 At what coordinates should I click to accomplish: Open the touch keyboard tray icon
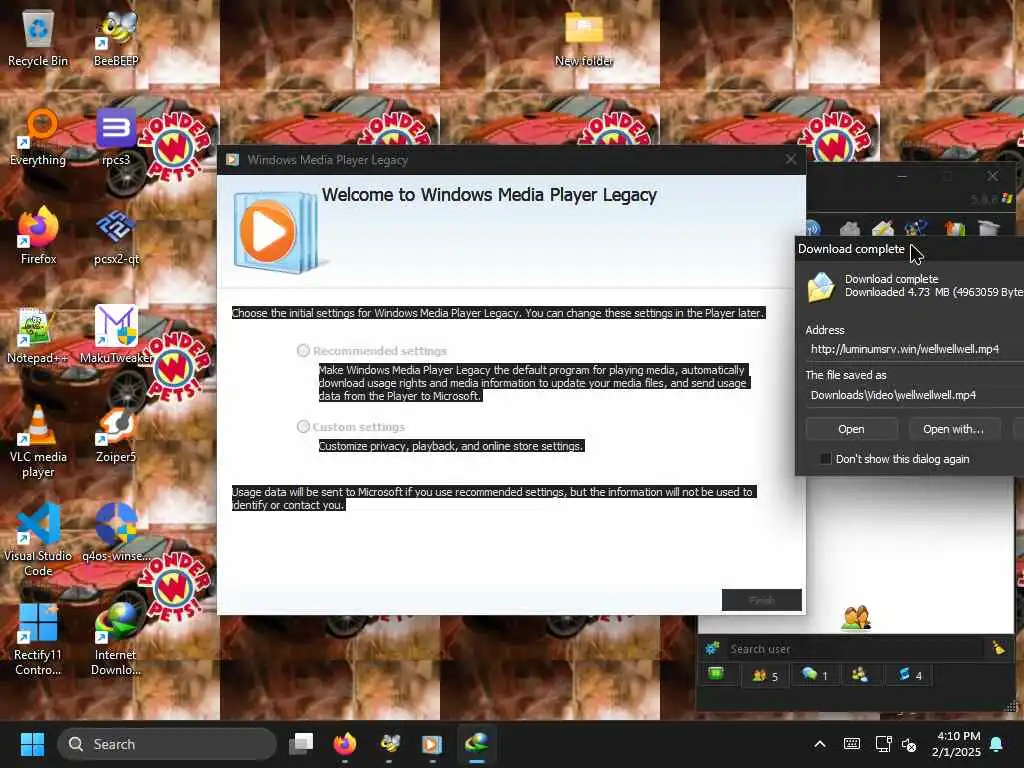point(852,744)
